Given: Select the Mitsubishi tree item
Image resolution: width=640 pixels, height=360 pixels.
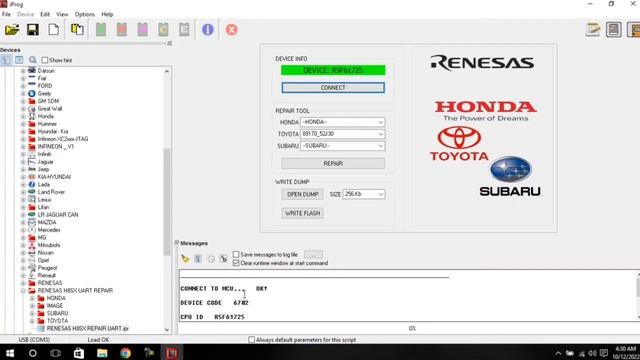Looking at the screenshot, I should pos(49,245).
